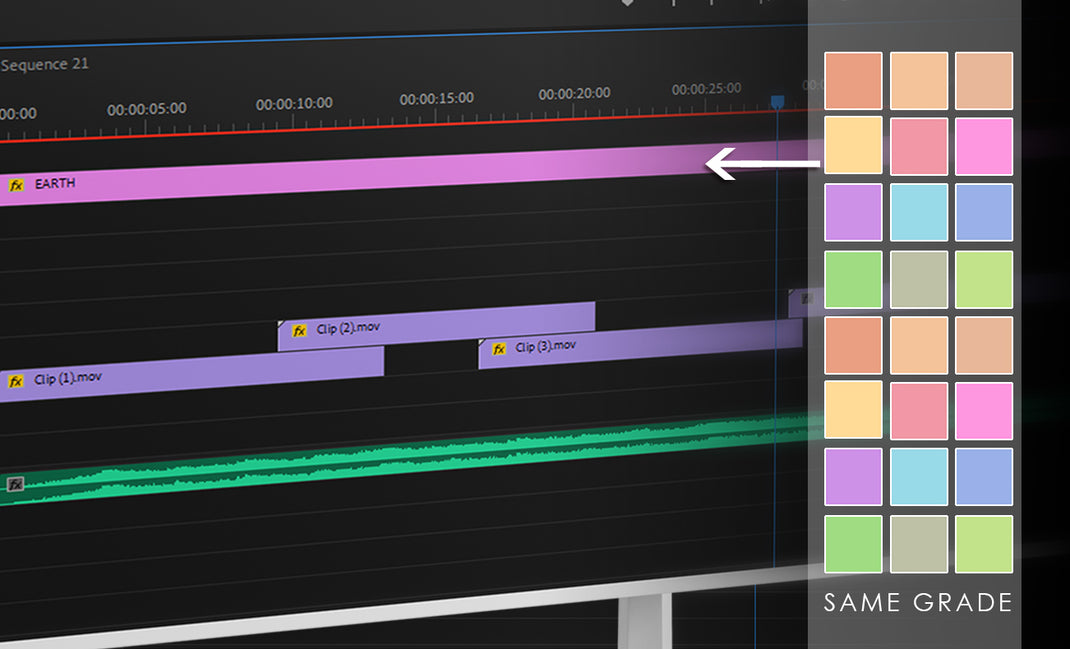Click the yellow fx icon beside the EARTH label
The height and width of the screenshot is (649, 1070).
(x=16, y=183)
